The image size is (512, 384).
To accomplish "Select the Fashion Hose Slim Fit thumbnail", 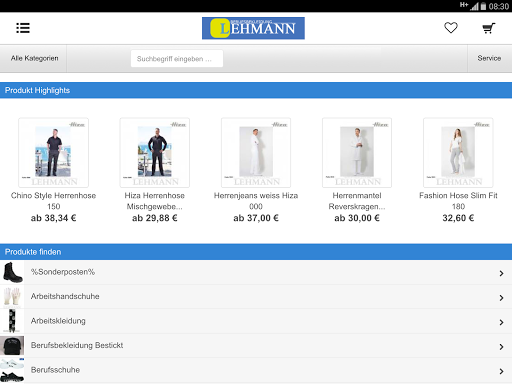I will tap(458, 152).
